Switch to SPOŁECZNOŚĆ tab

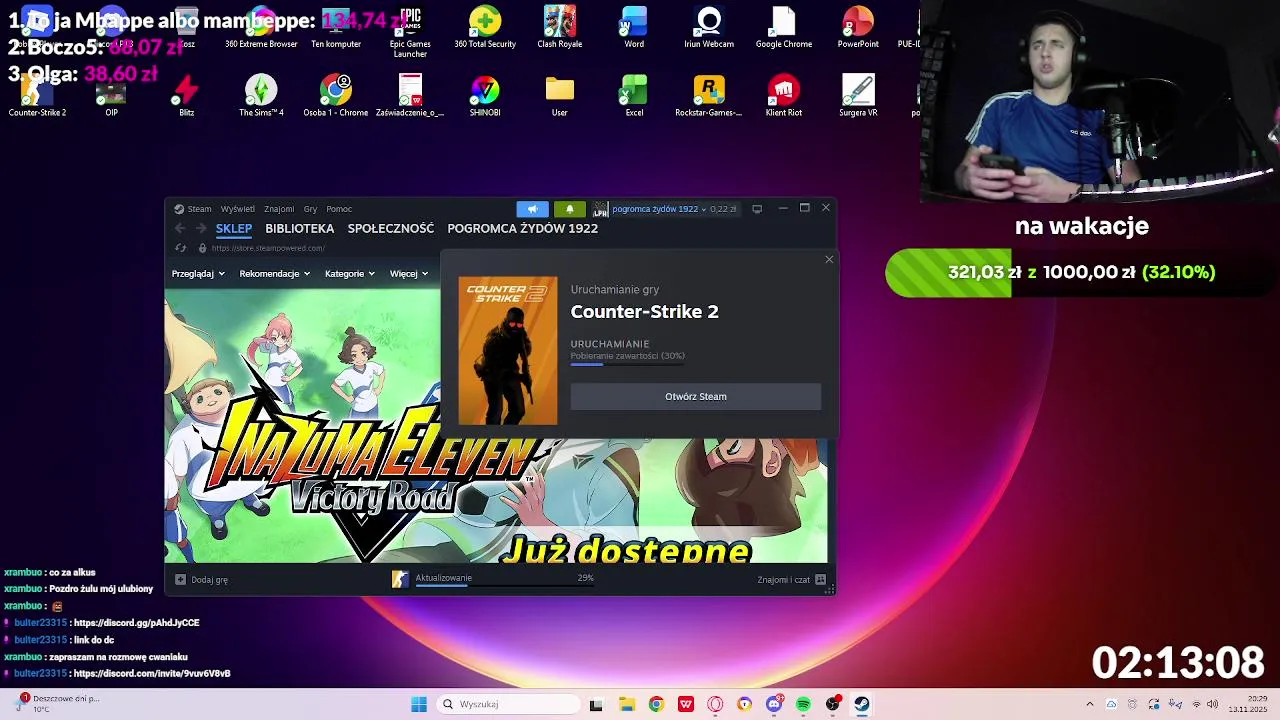tap(391, 228)
